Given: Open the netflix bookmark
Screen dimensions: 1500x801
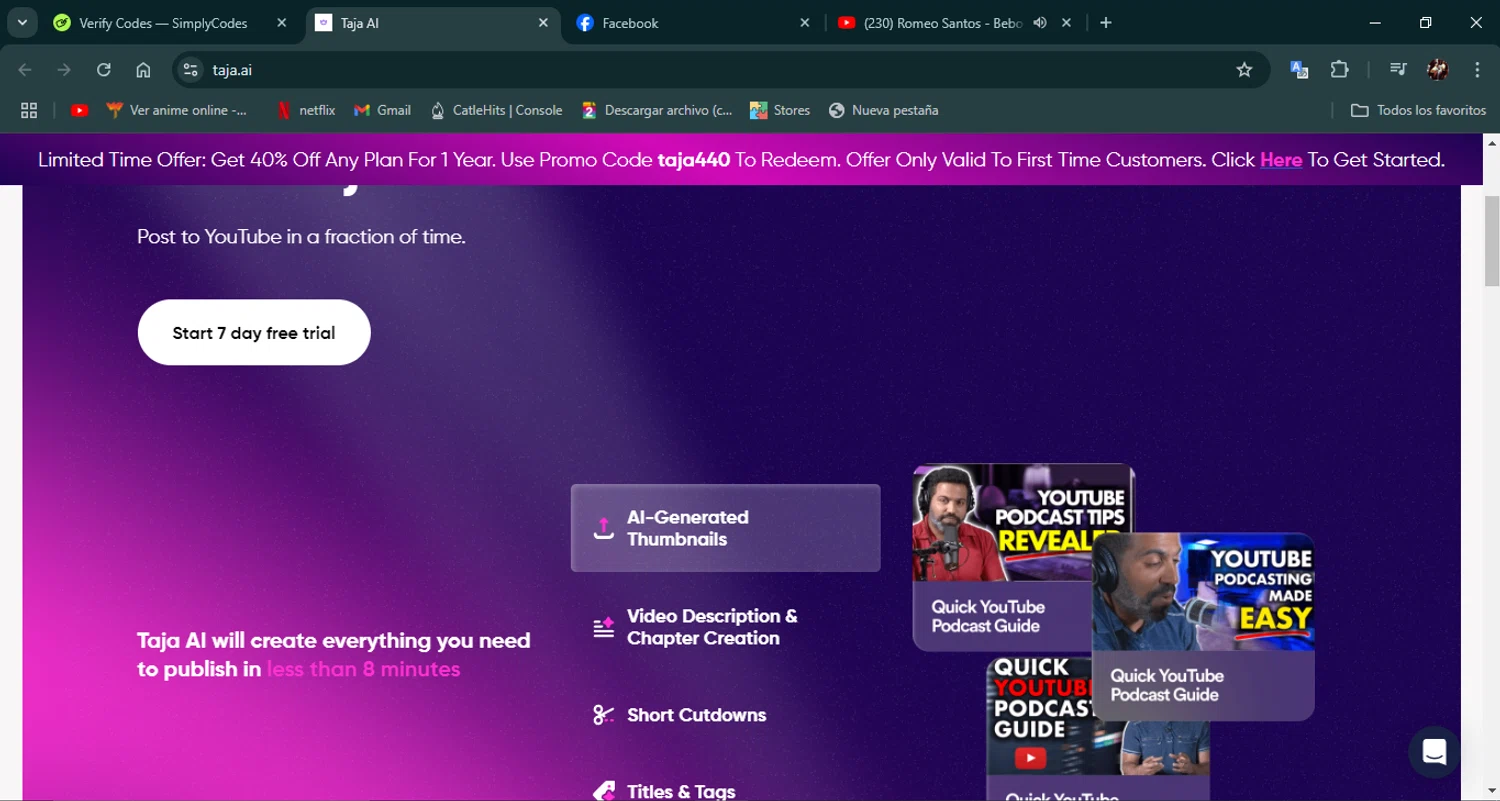Looking at the screenshot, I should point(305,110).
